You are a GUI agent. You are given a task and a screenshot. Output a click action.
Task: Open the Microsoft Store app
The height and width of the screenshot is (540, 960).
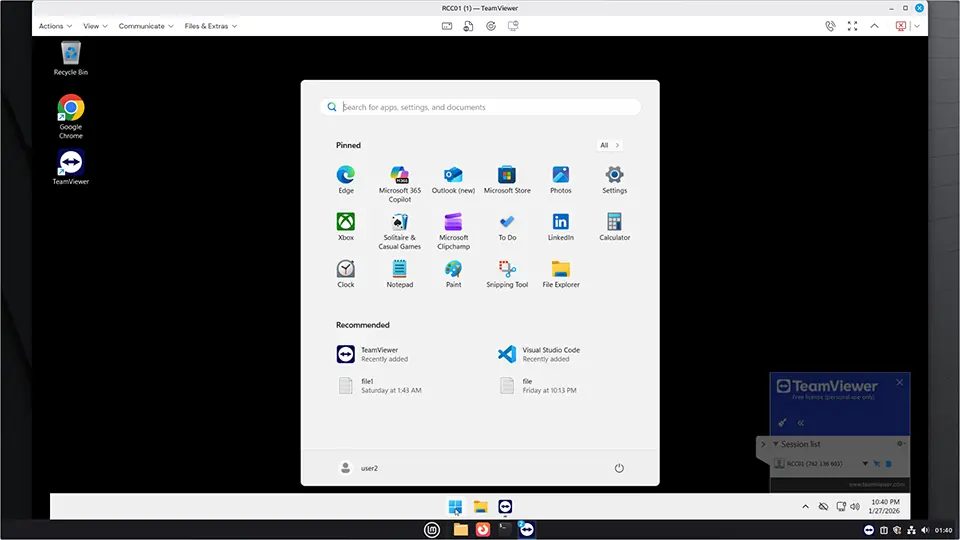pyautogui.click(x=507, y=180)
